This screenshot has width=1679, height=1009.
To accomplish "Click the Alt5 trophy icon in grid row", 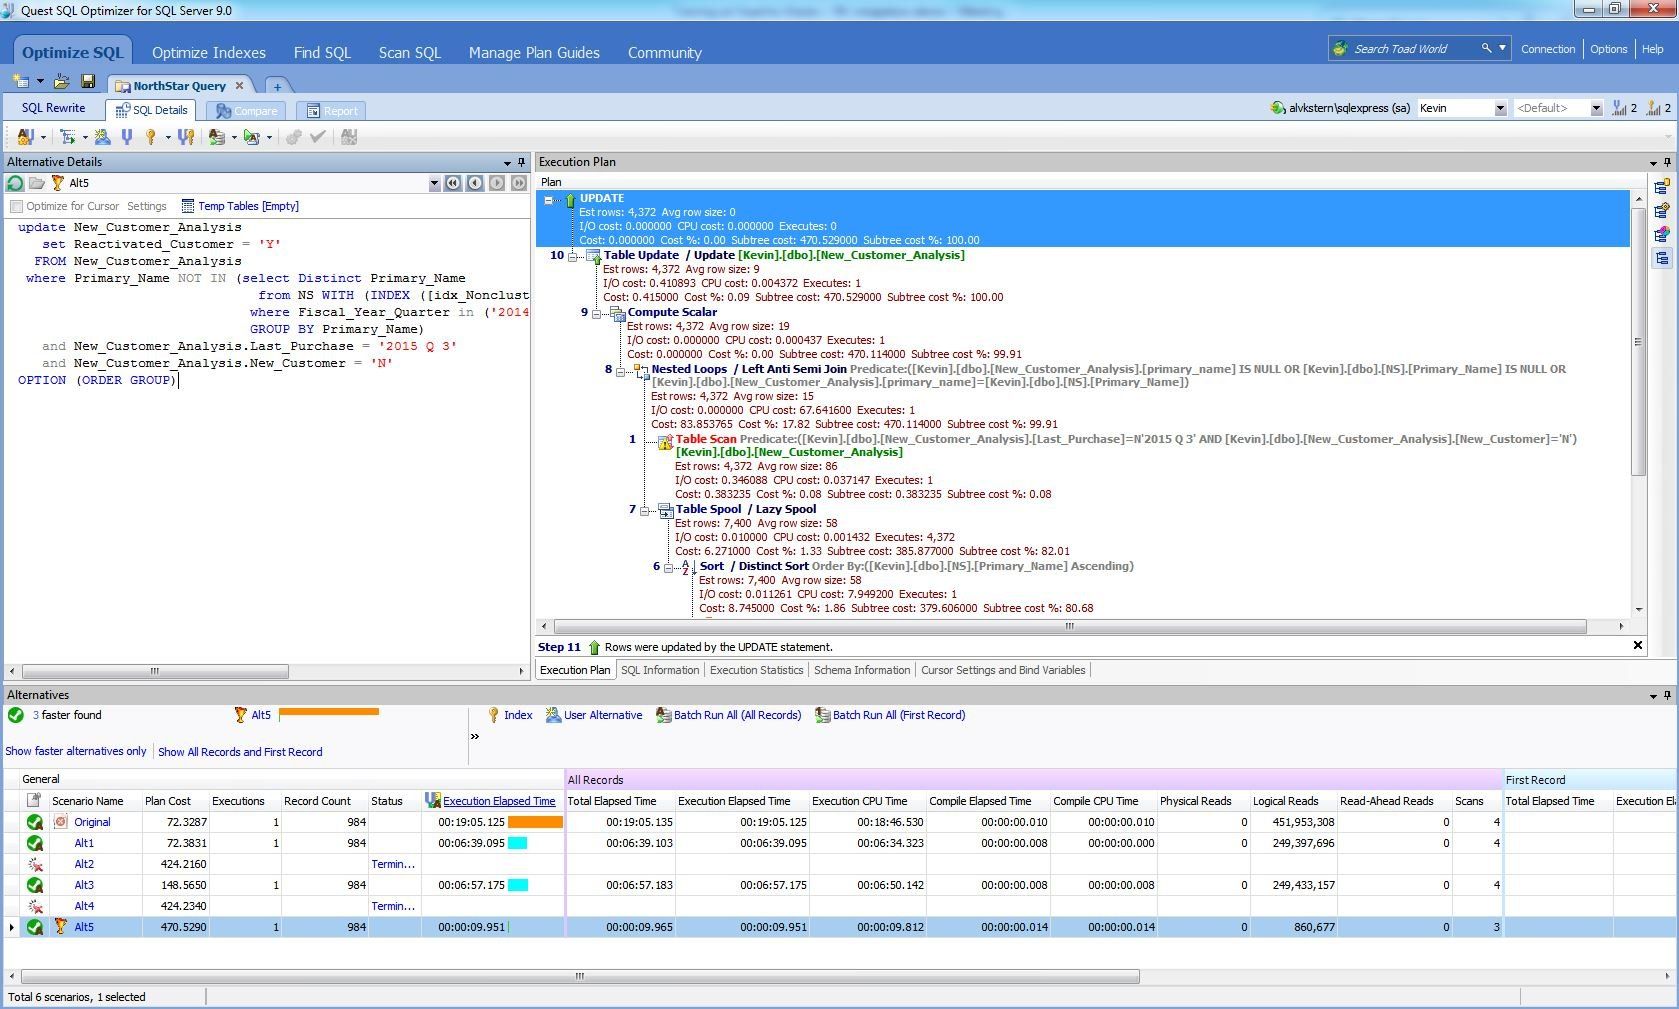I will pos(60,927).
